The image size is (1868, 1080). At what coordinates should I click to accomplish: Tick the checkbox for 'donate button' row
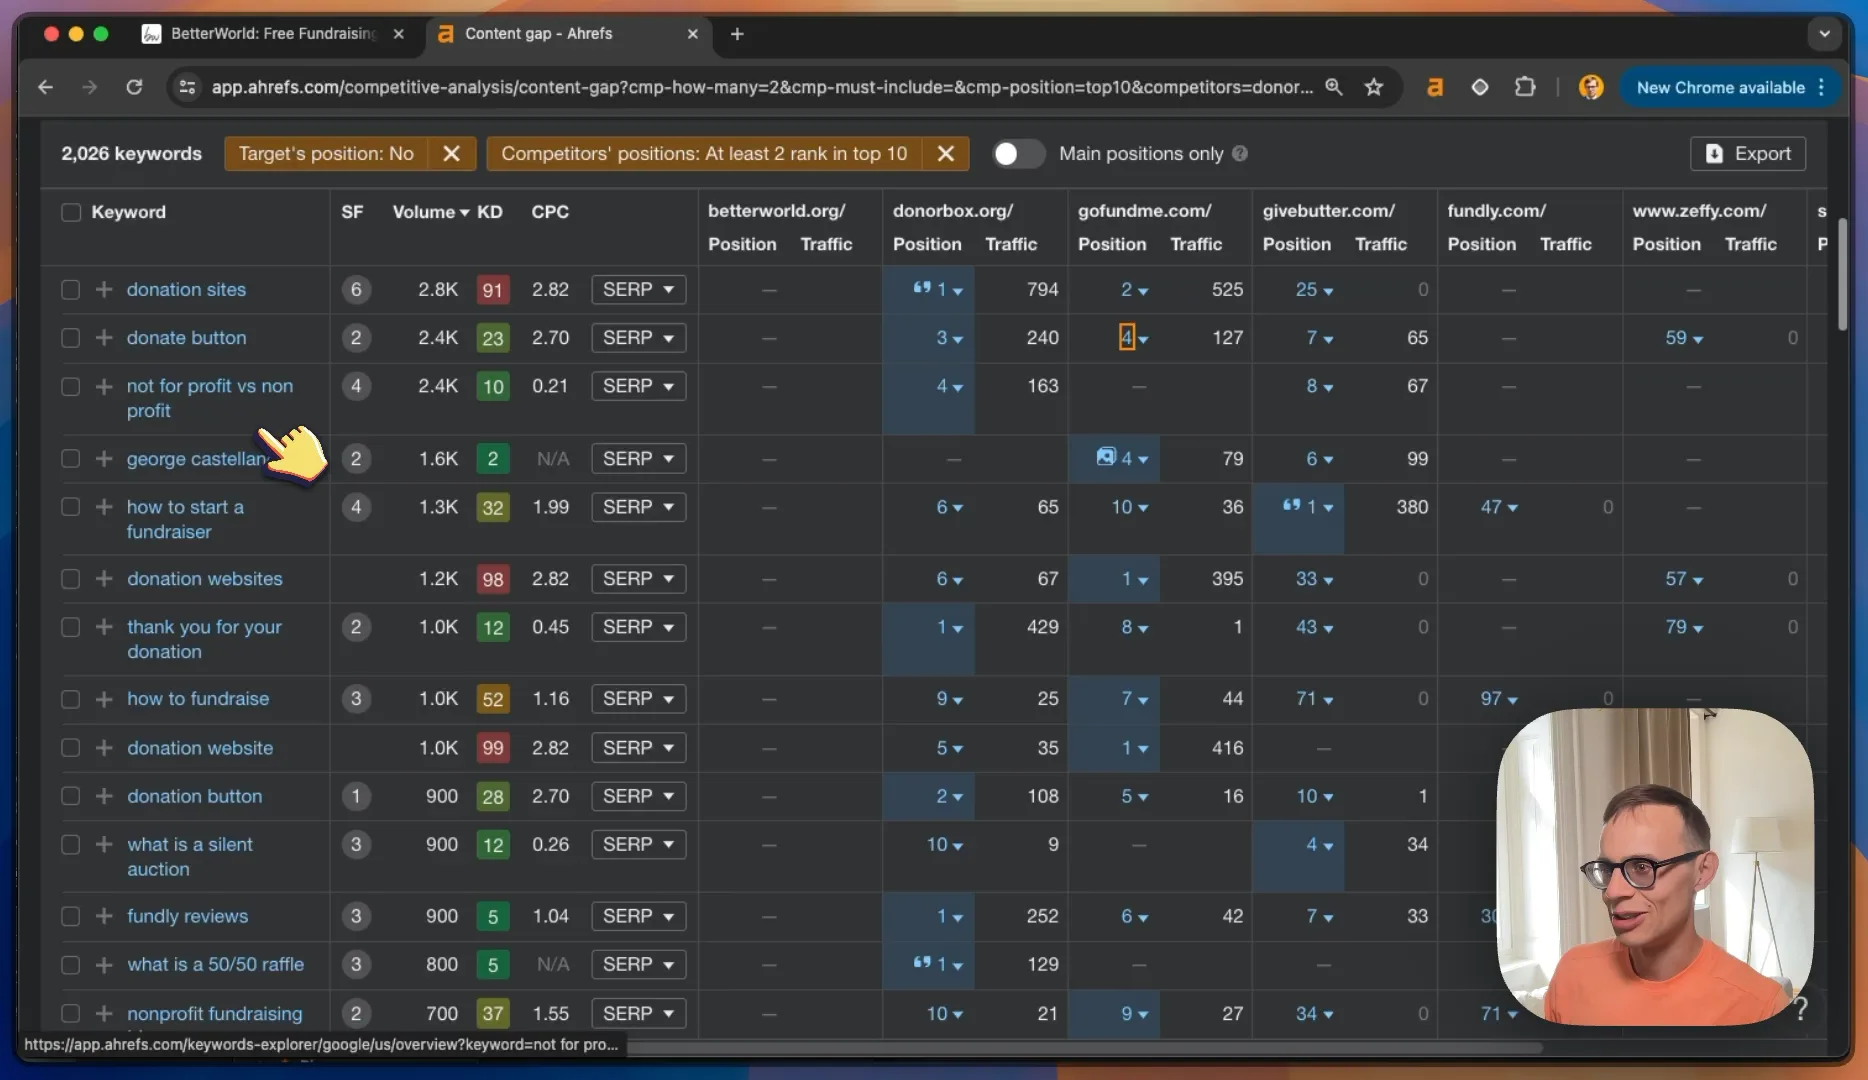pos(70,338)
